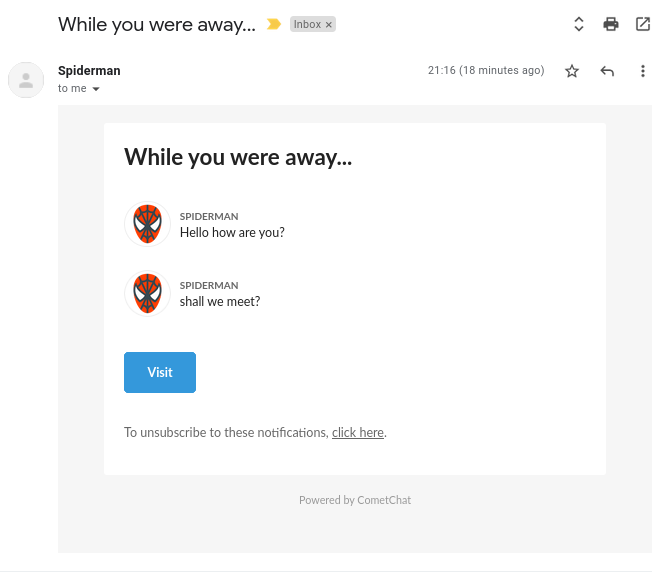Click Spiderman avatar beside "Hello how are you?"
This screenshot has width=664, height=575.
pyautogui.click(x=147, y=224)
